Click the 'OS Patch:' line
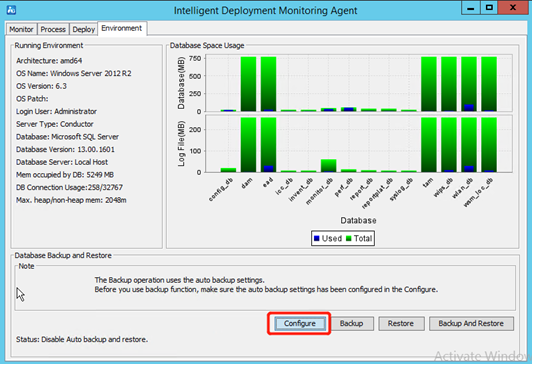This screenshot has height=365, width=533. 32,99
